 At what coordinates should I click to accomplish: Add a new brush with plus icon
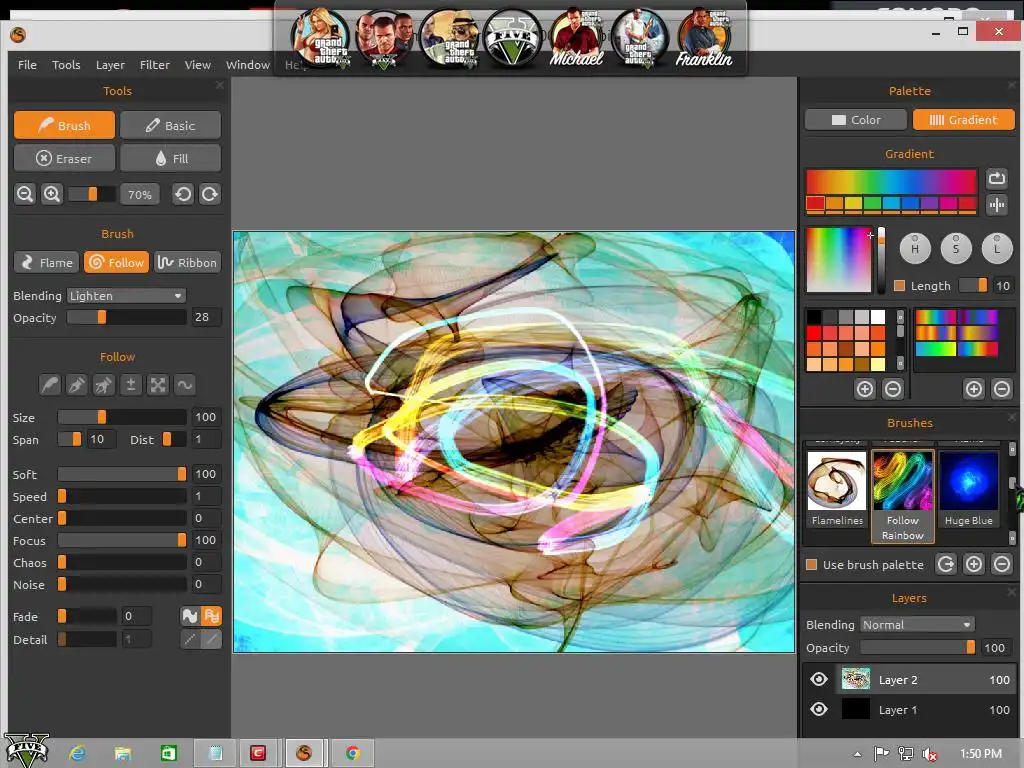[974, 564]
